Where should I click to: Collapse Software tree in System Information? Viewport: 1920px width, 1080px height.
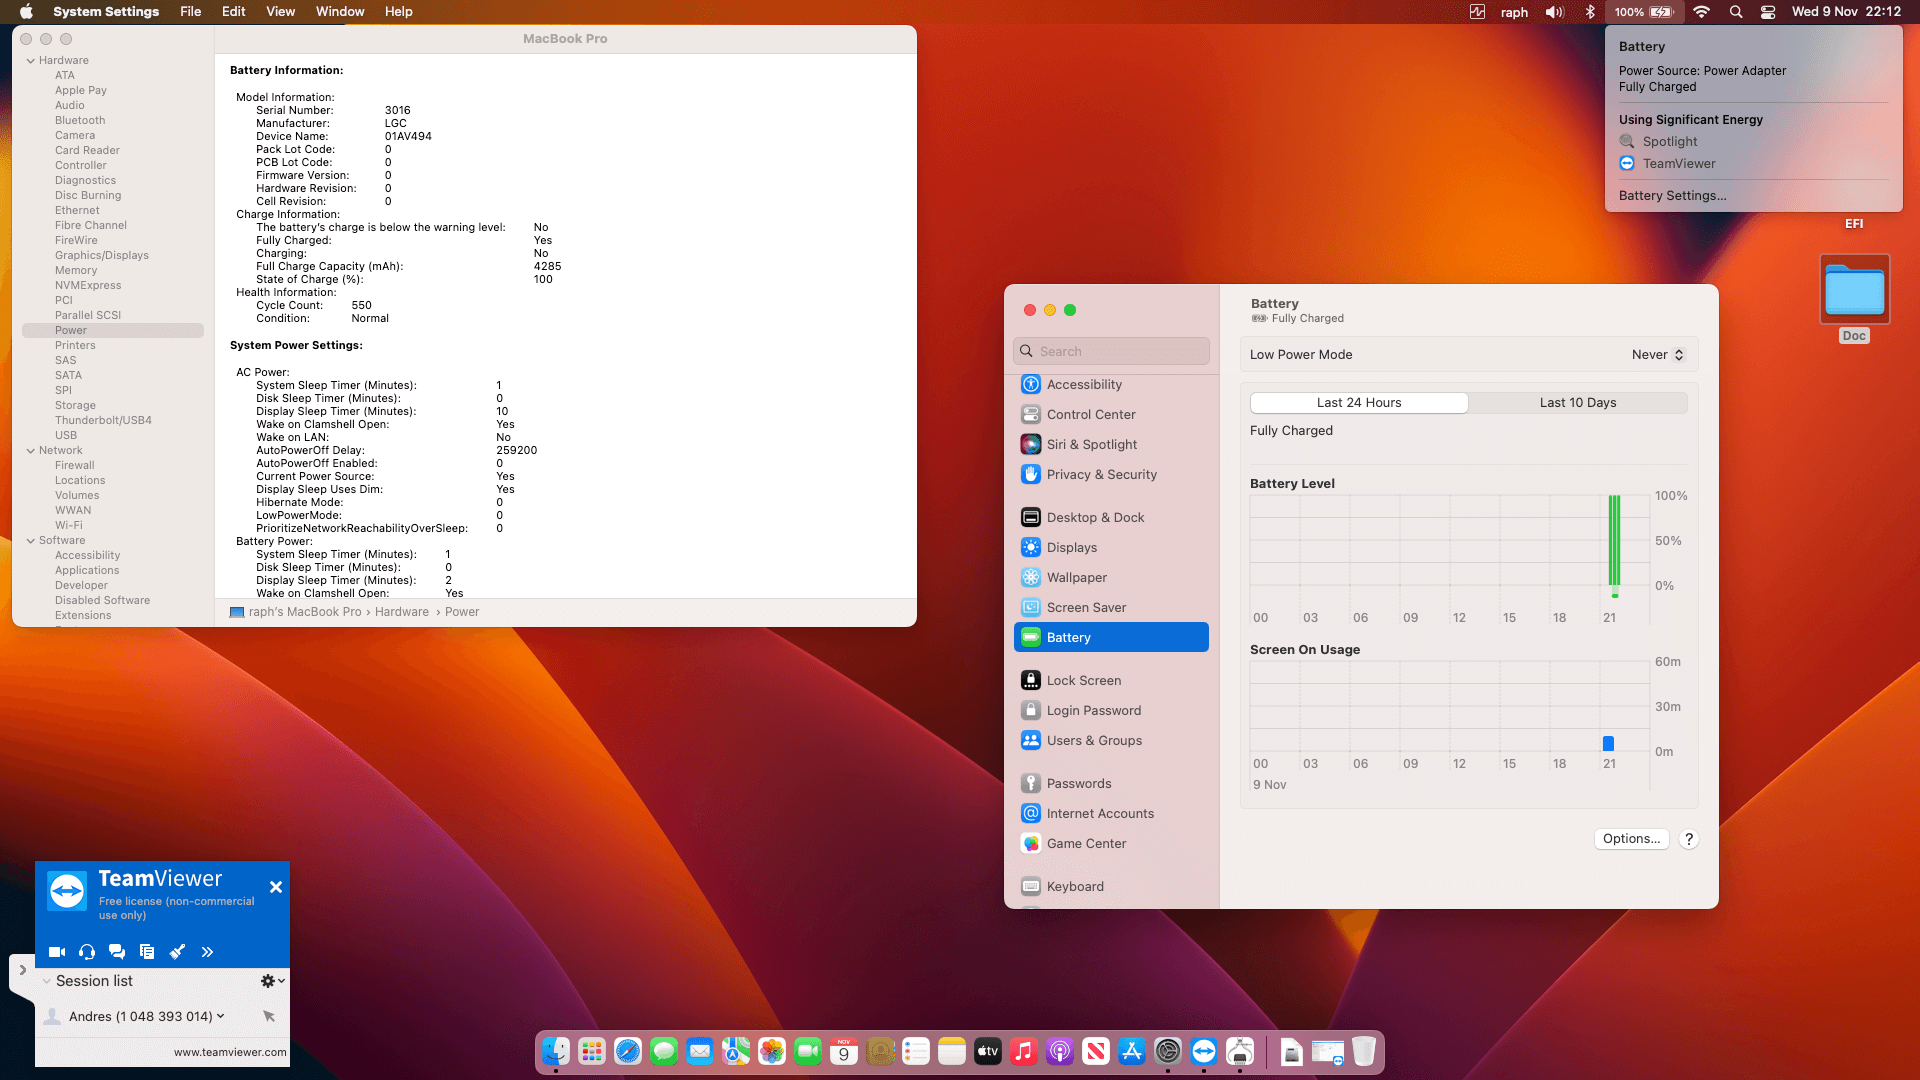[30, 541]
